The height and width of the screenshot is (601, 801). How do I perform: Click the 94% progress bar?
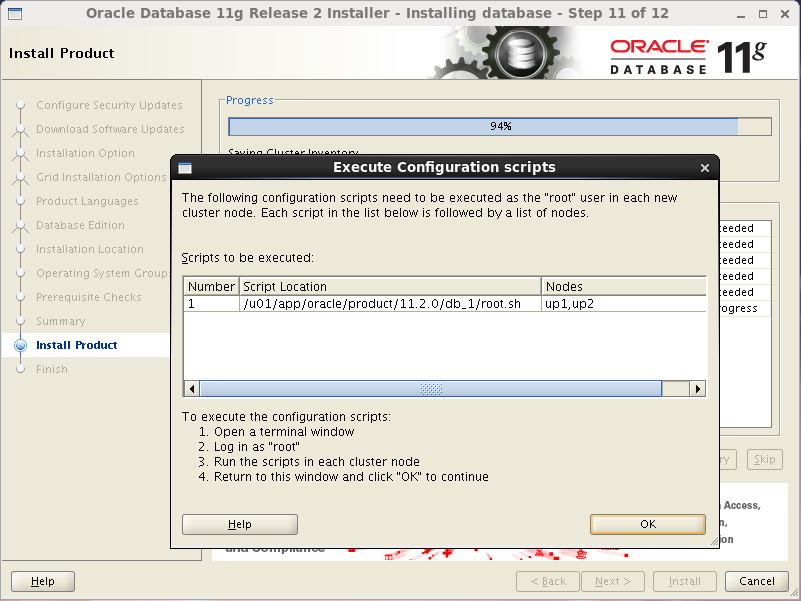(500, 126)
